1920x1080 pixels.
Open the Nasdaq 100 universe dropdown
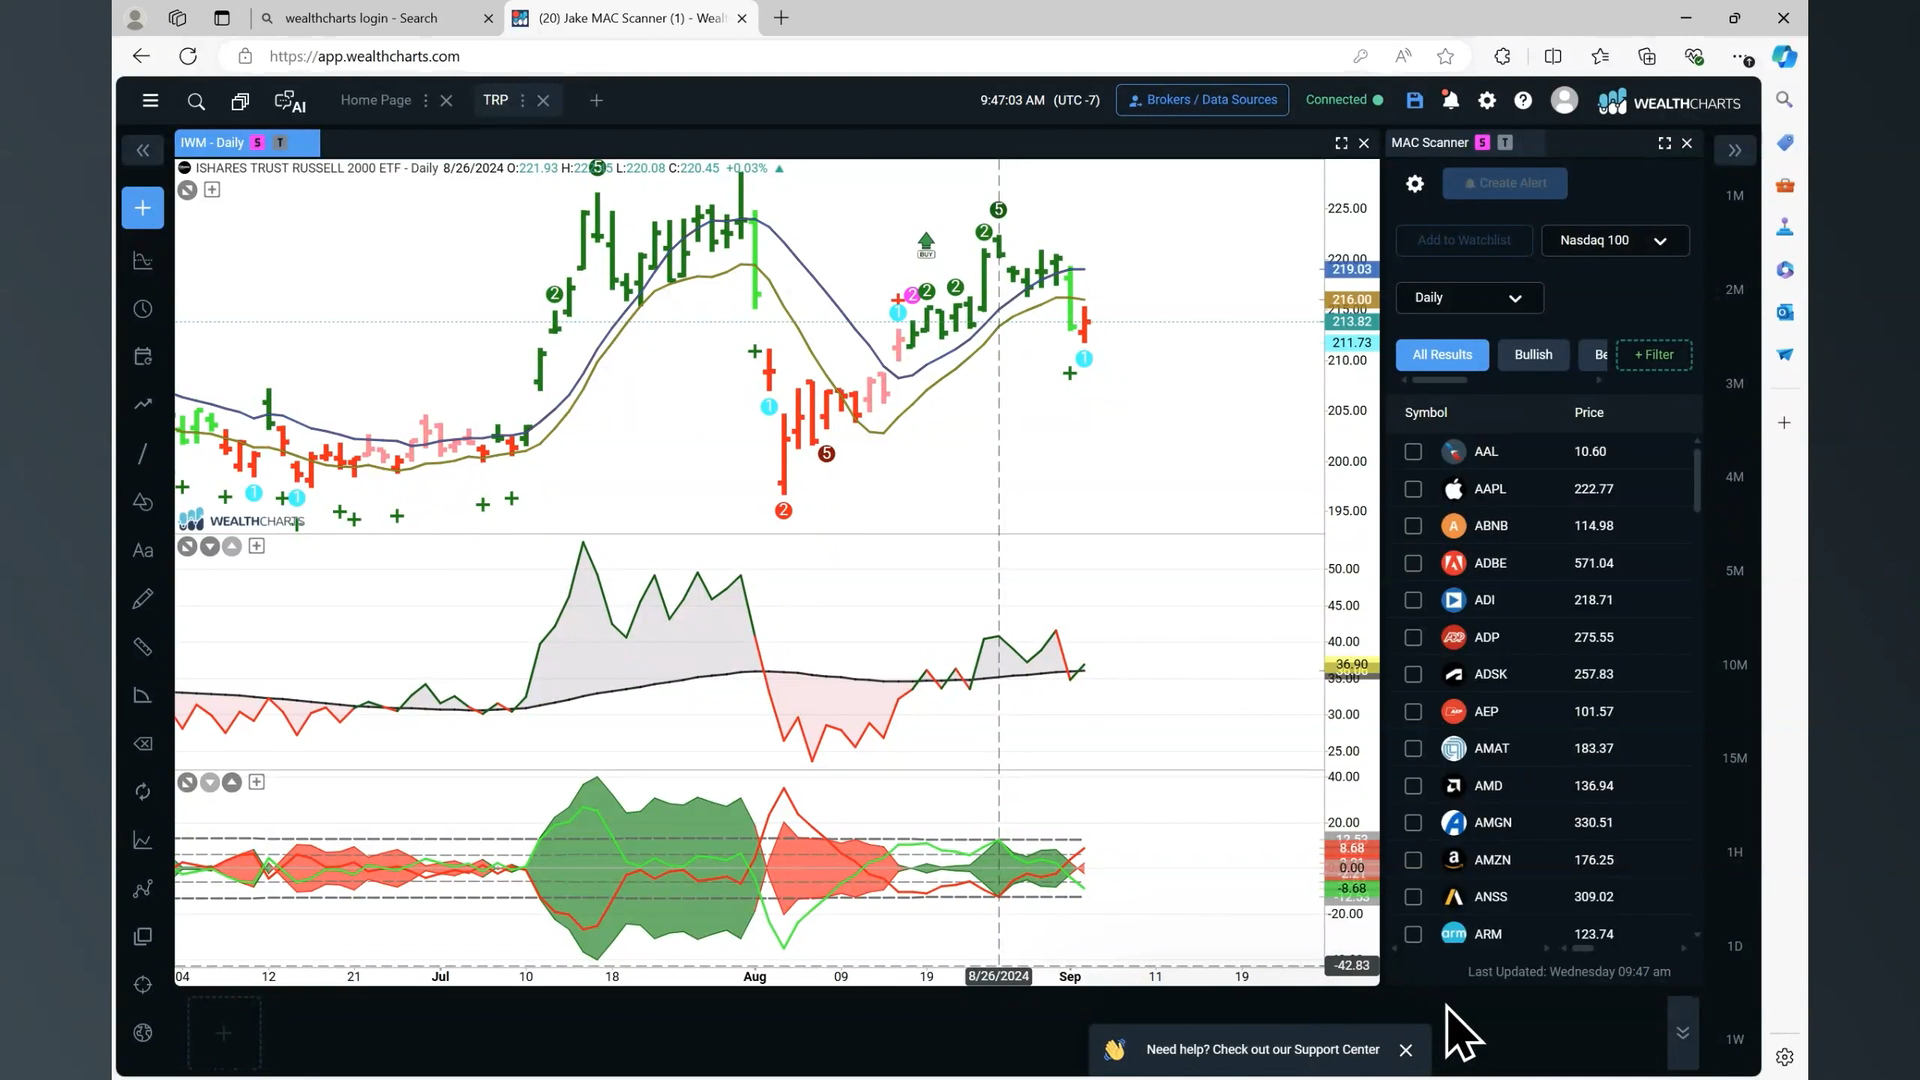(1615, 240)
